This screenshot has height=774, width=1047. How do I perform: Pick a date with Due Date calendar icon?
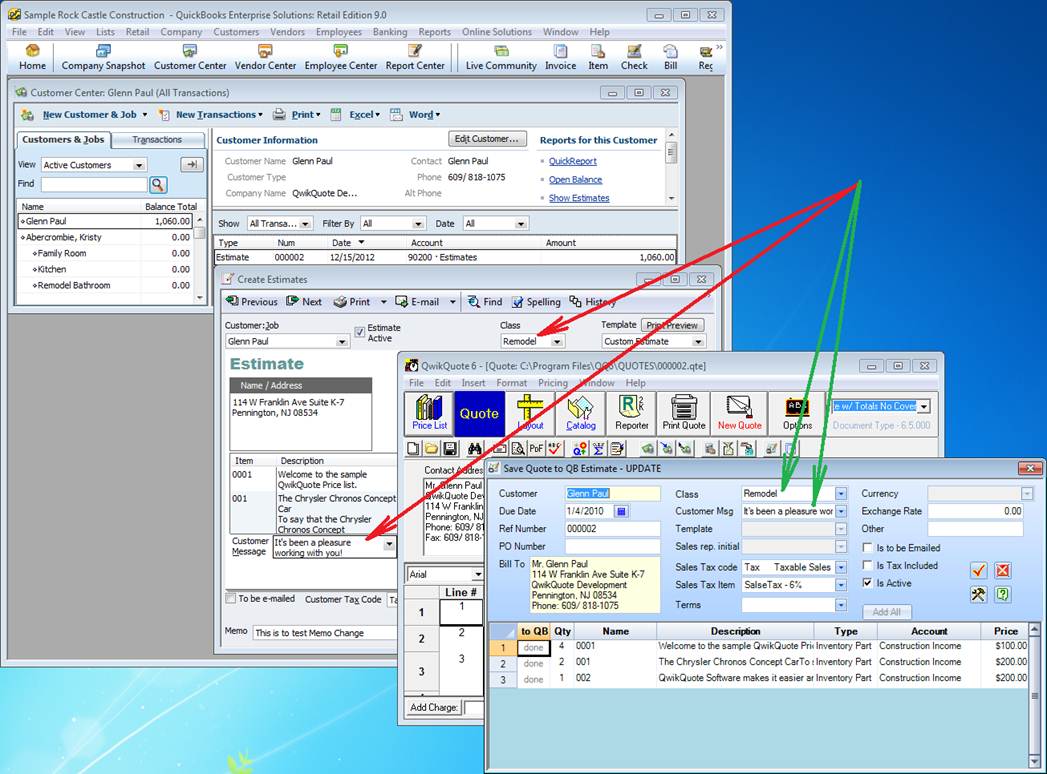point(621,512)
